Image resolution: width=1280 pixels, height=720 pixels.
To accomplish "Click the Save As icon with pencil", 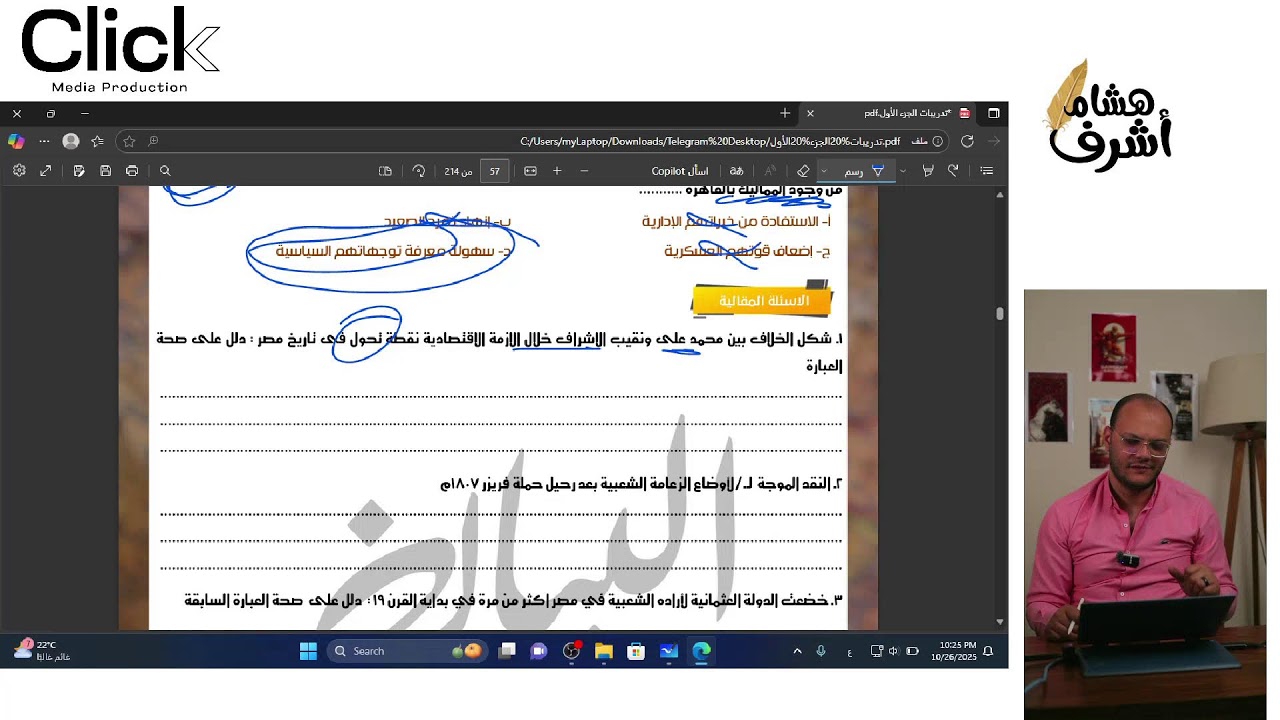I will tap(79, 171).
